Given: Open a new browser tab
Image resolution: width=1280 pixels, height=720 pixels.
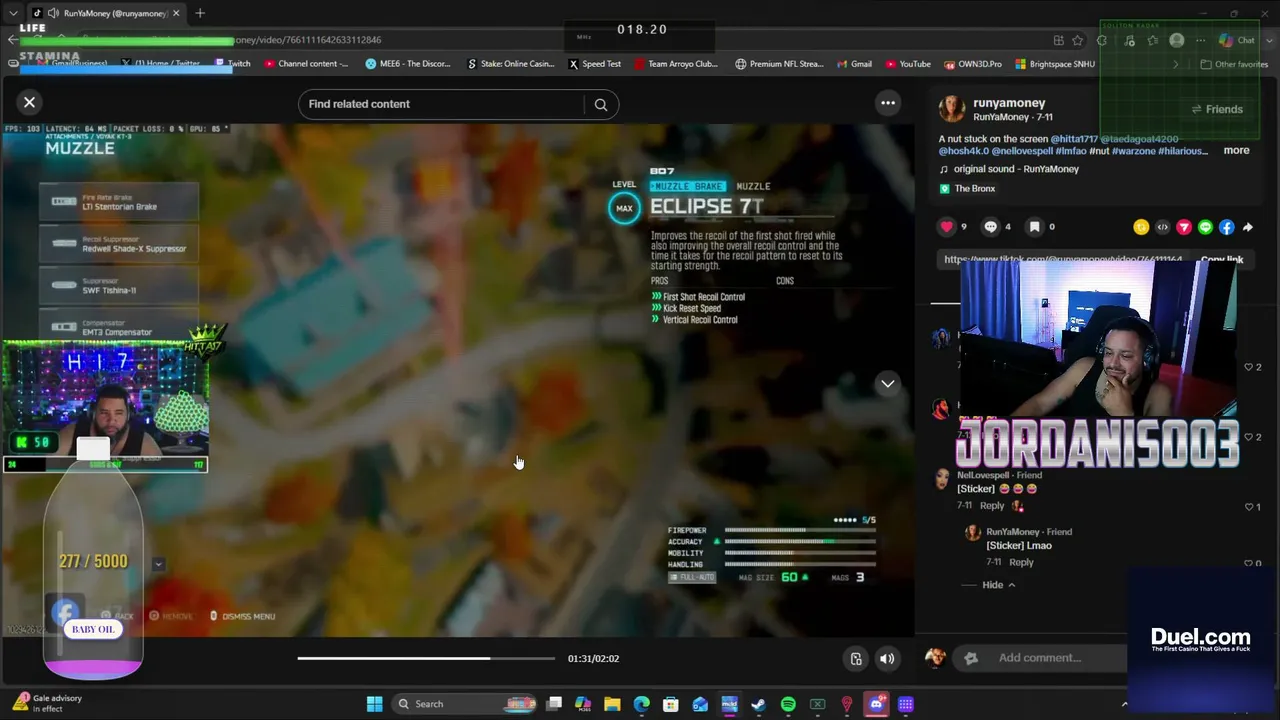Looking at the screenshot, I should point(200,13).
